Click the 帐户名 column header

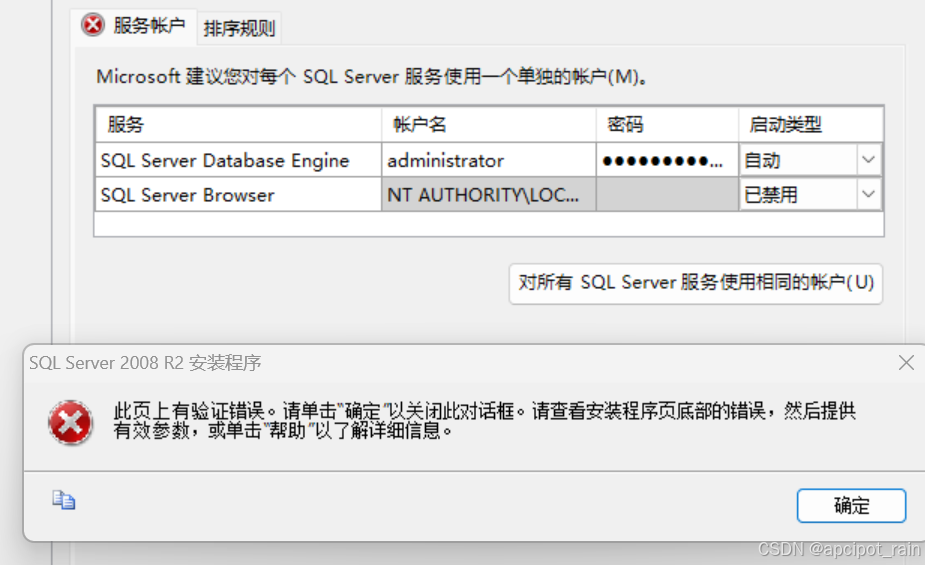pyautogui.click(x=488, y=124)
